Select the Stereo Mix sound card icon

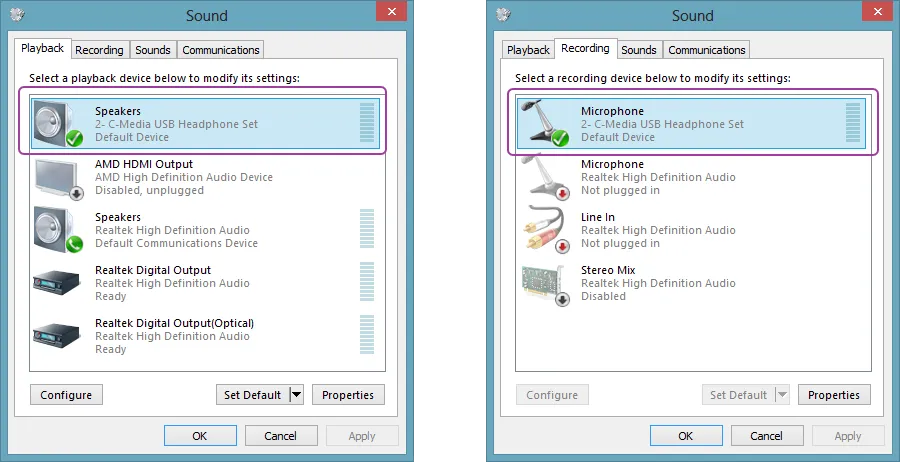(x=546, y=284)
